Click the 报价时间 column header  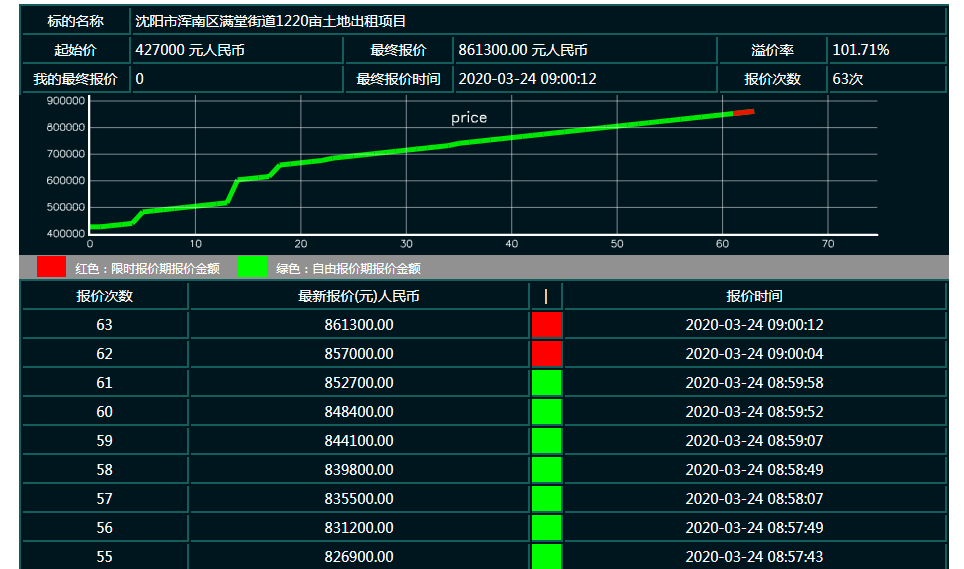754,296
